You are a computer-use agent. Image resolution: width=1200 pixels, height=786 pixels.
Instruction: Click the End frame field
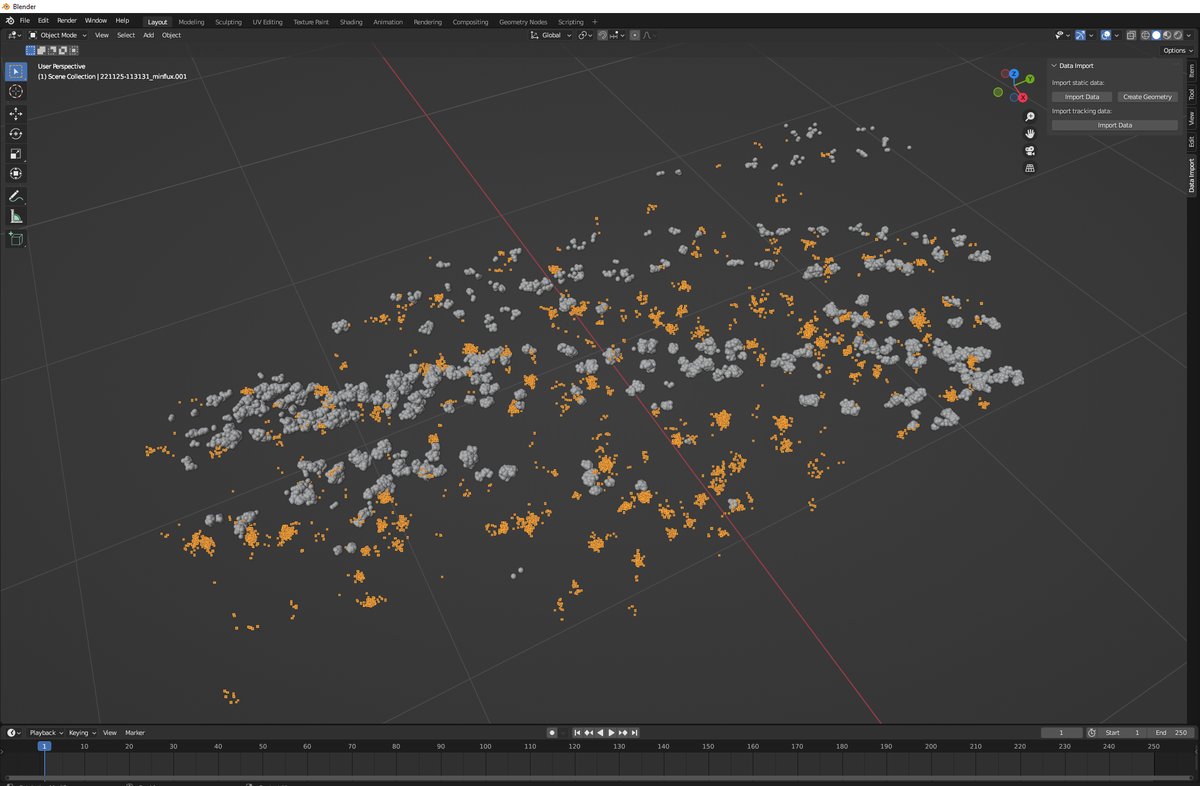(x=1171, y=733)
